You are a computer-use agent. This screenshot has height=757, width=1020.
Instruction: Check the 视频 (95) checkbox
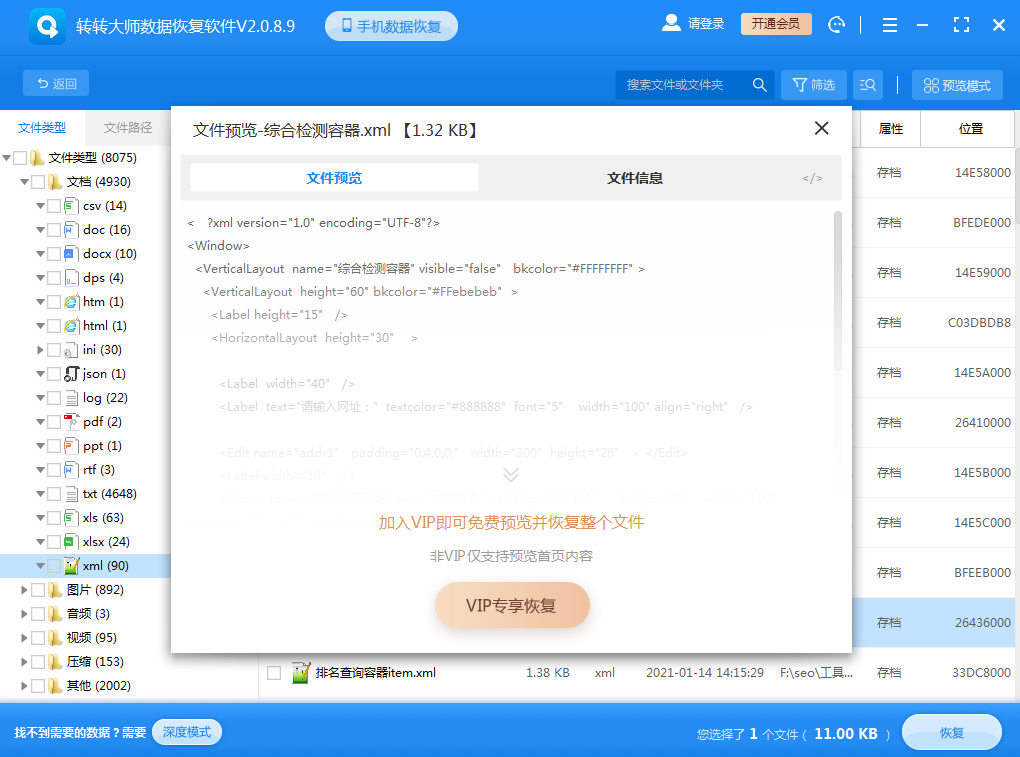point(38,638)
